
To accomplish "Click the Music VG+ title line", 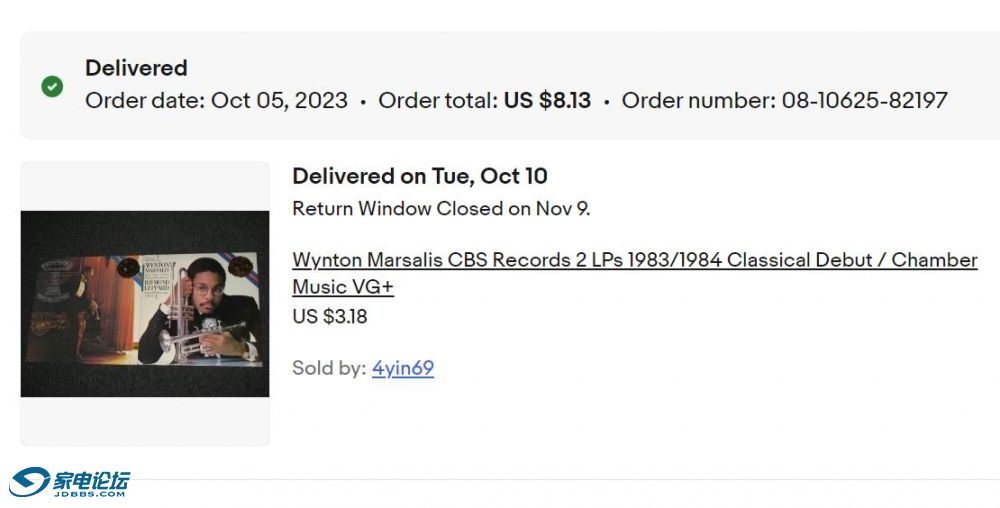I will click(343, 287).
